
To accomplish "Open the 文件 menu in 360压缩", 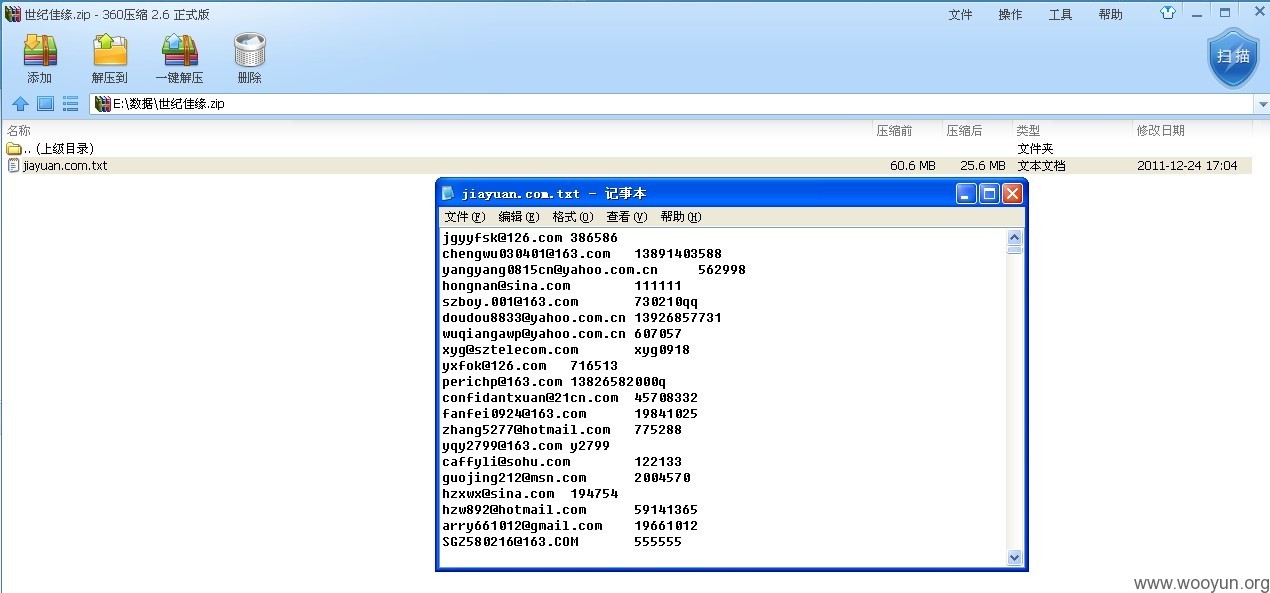I will 960,14.
